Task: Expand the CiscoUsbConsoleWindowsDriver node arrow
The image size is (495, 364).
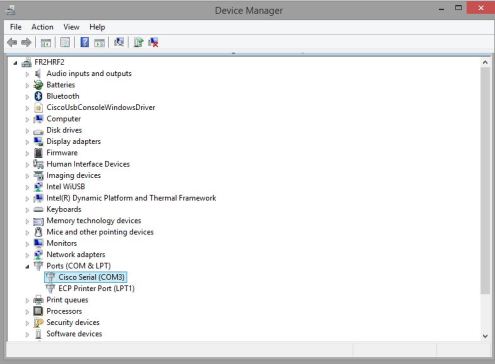Action: (x=27, y=108)
